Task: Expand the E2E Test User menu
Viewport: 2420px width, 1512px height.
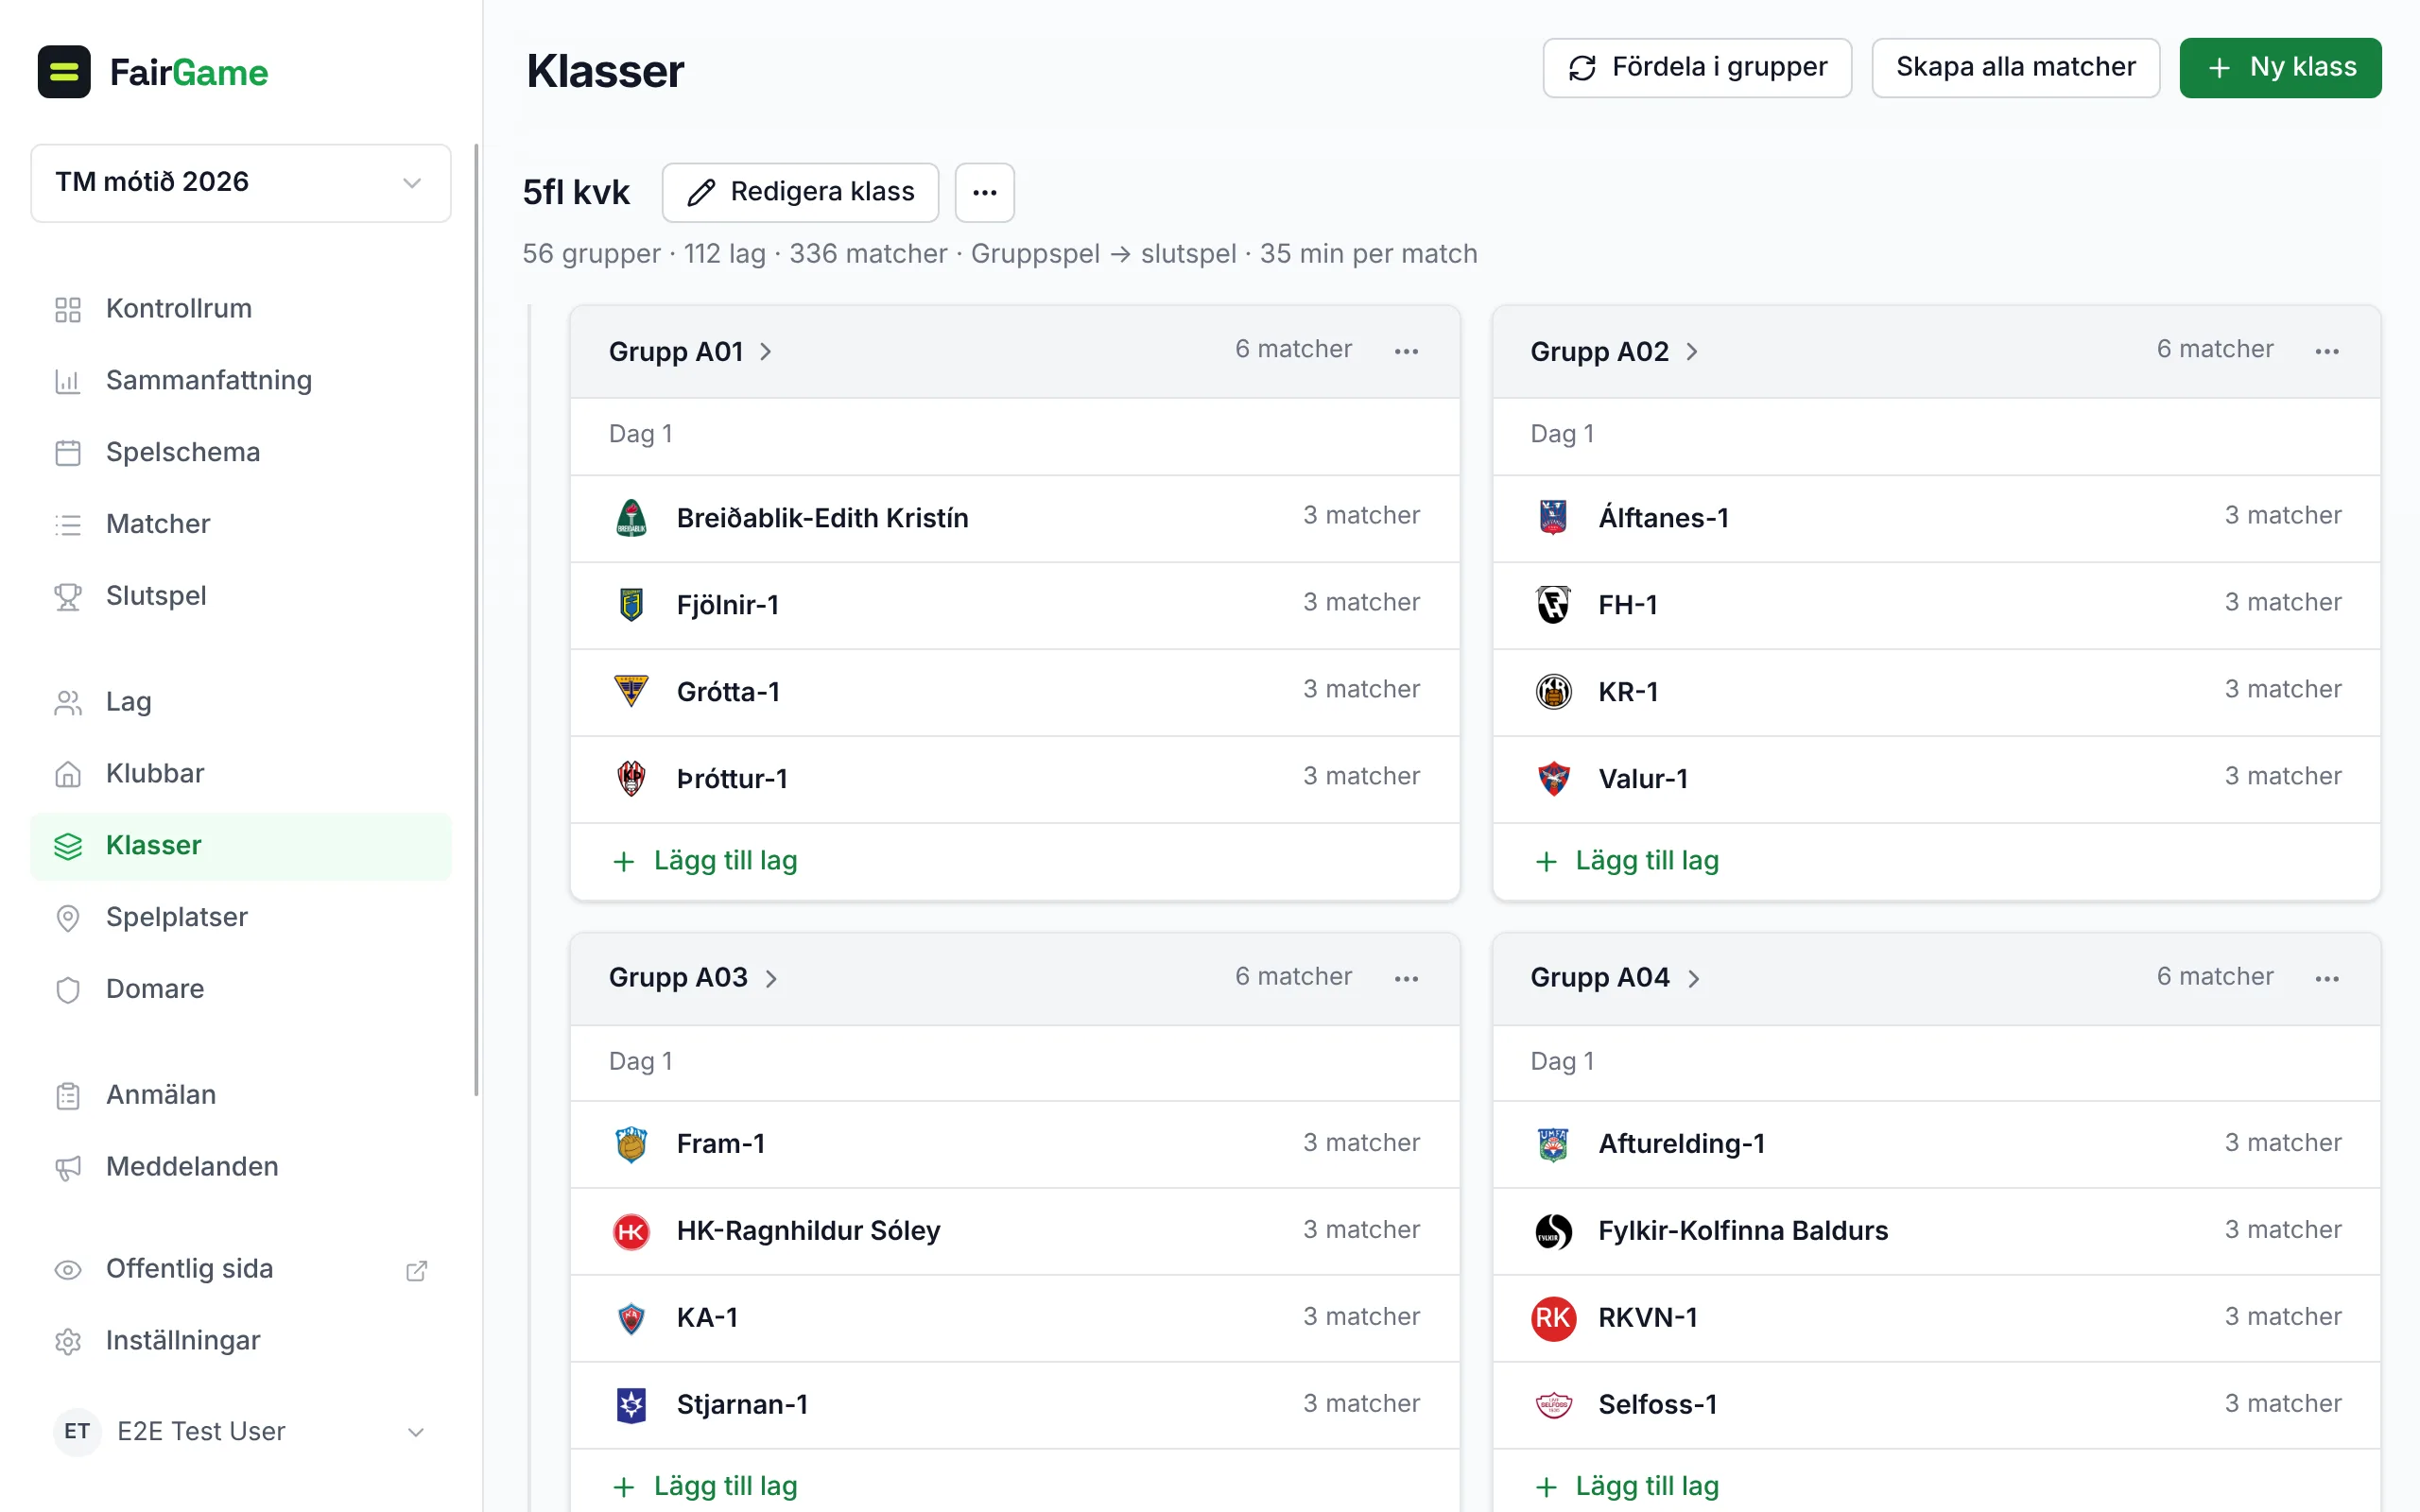Action: pyautogui.click(x=241, y=1431)
